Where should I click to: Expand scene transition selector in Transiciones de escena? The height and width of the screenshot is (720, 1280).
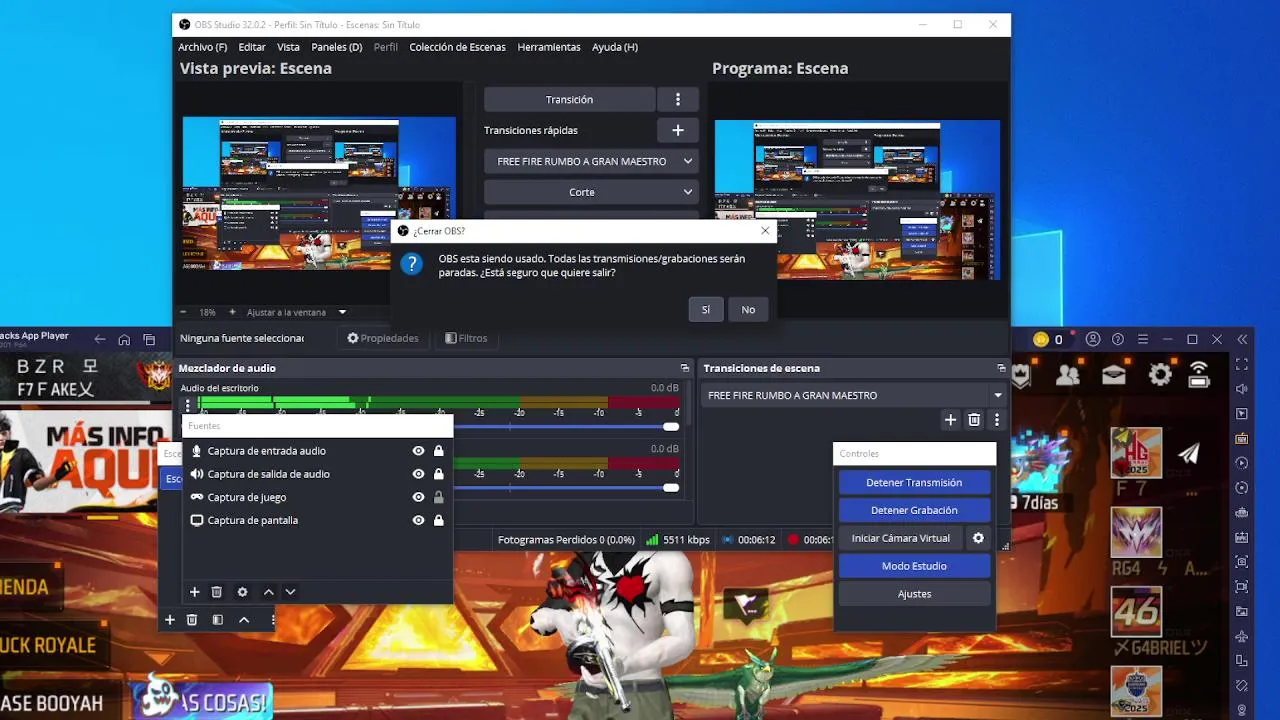[853, 395]
